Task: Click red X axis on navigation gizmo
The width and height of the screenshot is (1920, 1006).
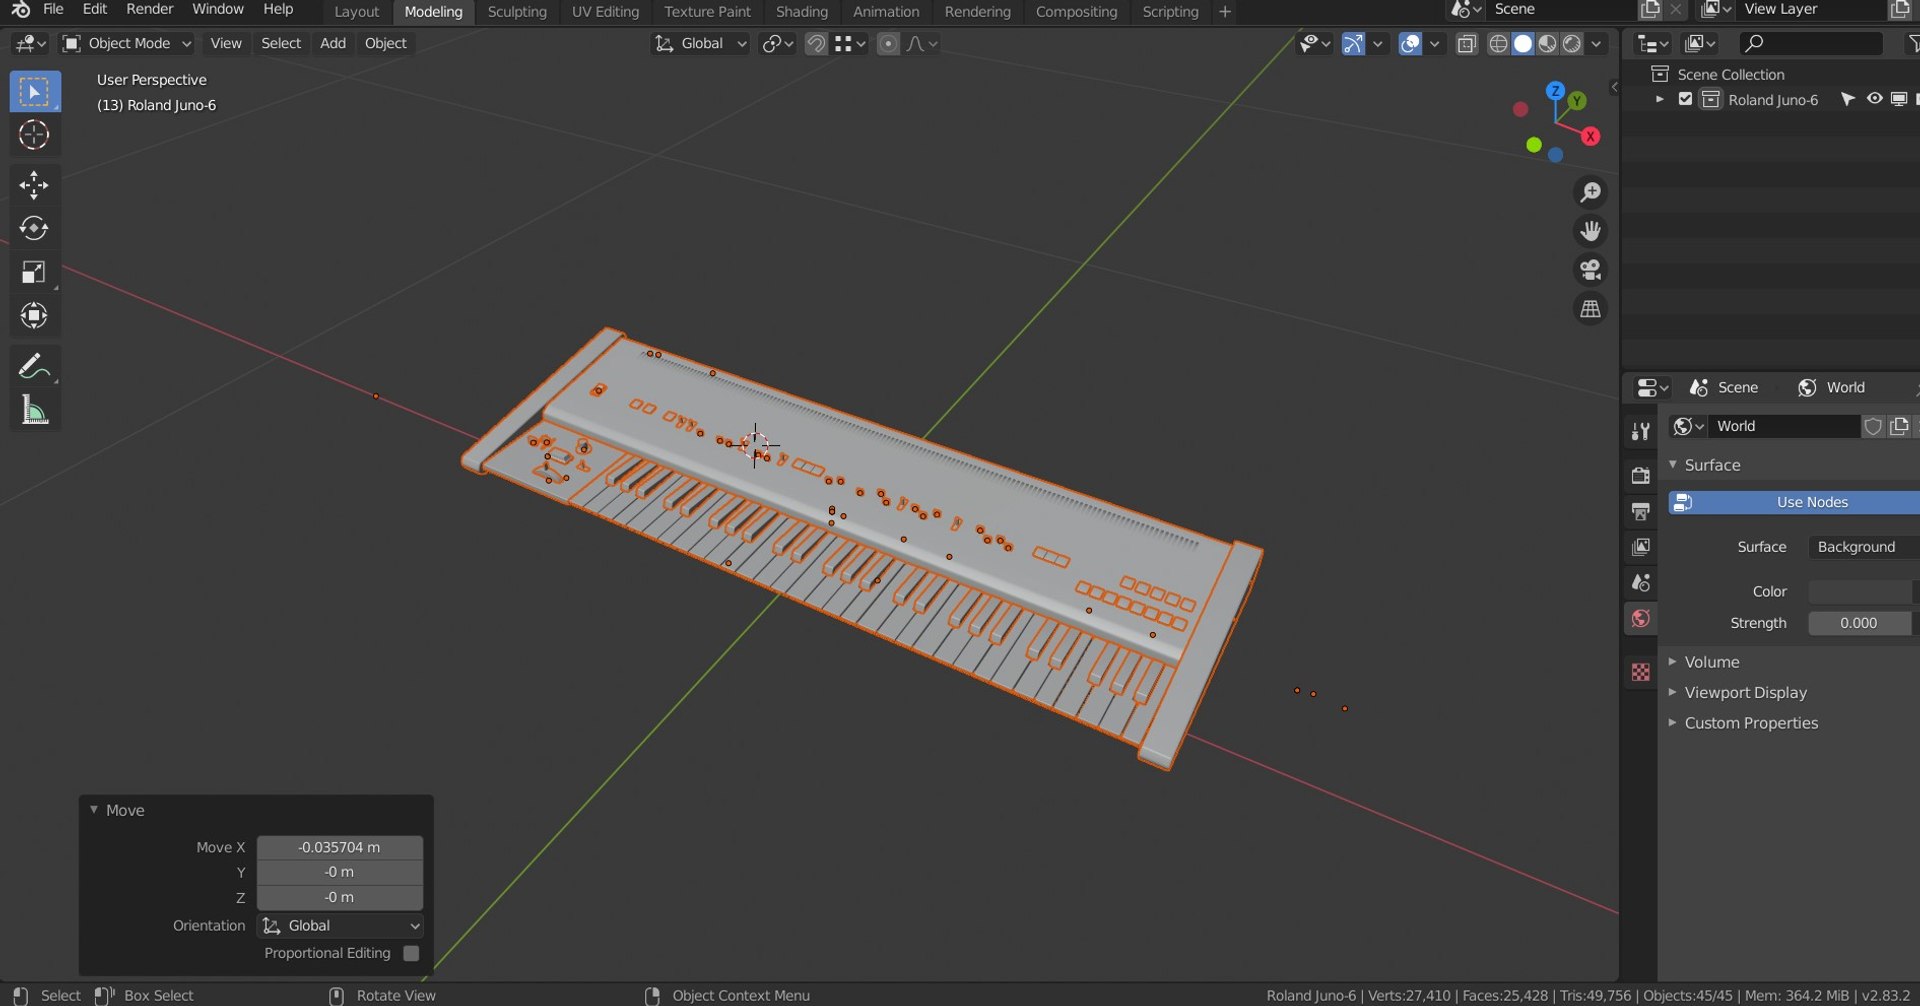Action: click(x=1590, y=136)
